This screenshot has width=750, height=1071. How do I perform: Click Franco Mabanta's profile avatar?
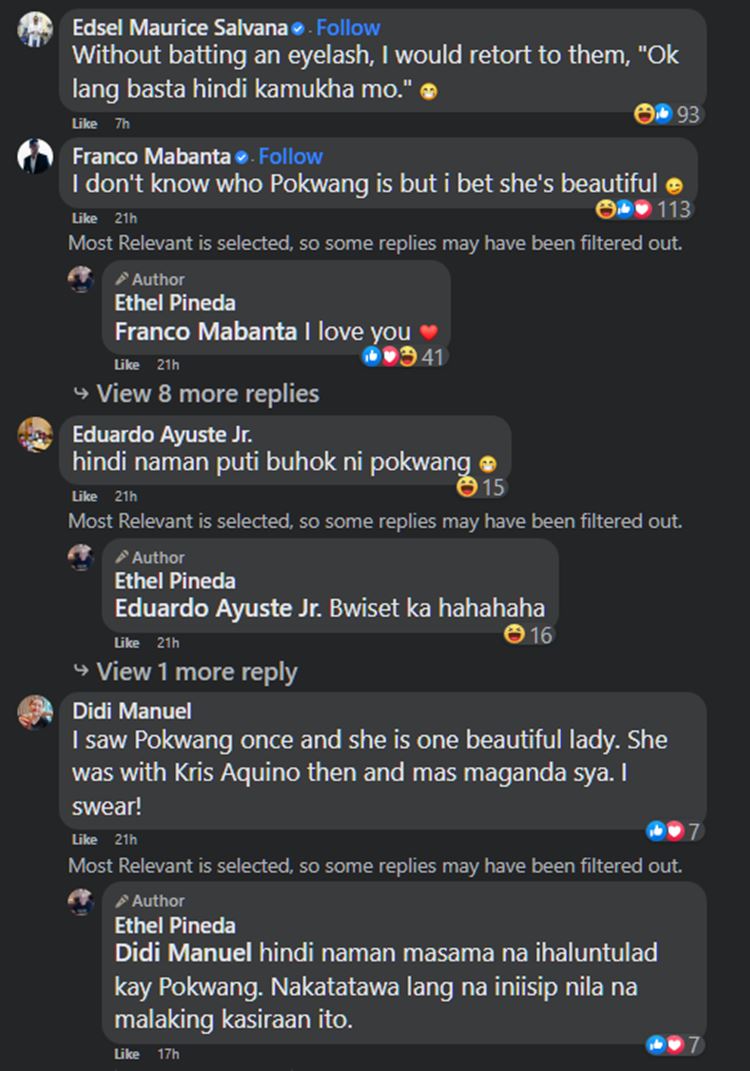tap(36, 157)
